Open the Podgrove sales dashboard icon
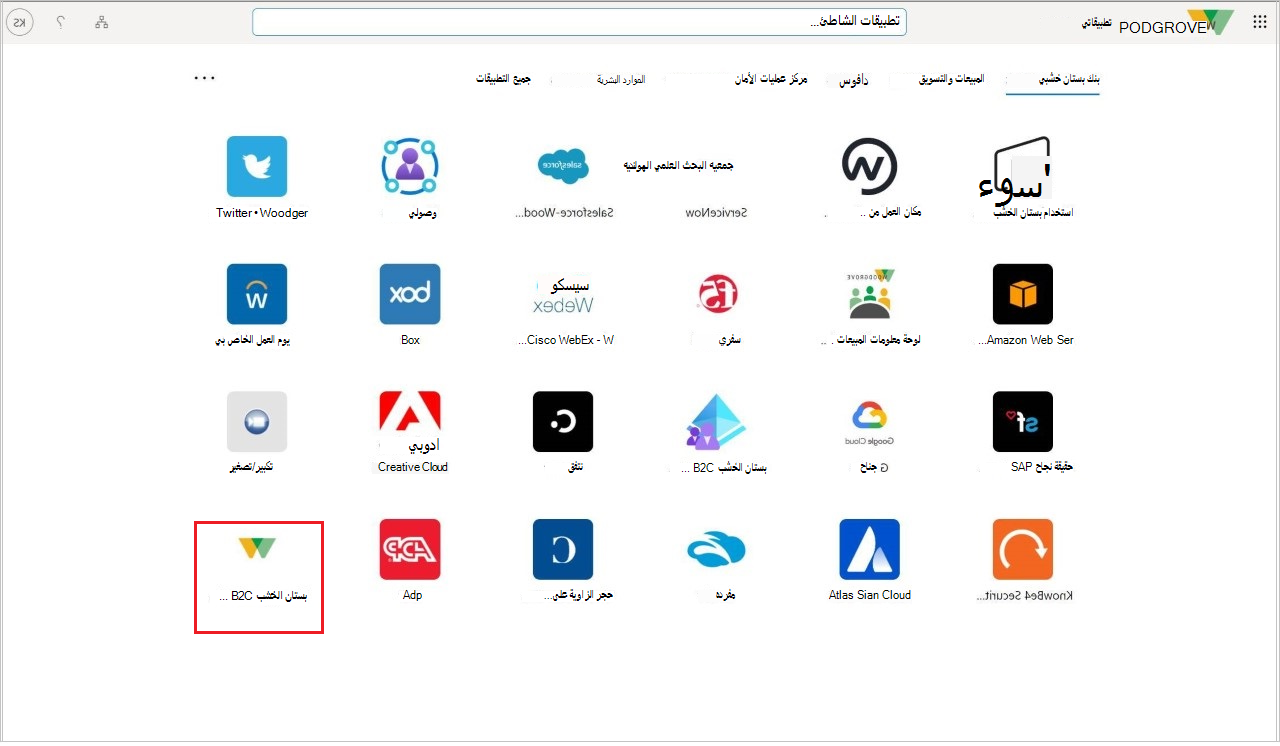Viewport: 1280px width, 746px height. [869, 294]
